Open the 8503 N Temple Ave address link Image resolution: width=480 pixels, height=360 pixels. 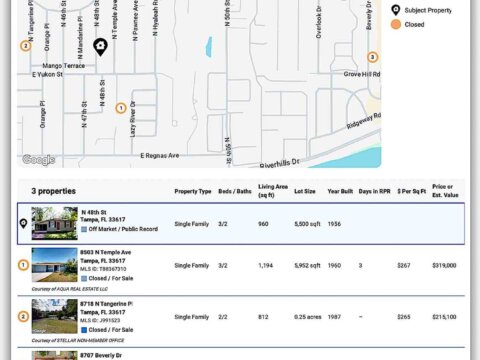[106, 252]
